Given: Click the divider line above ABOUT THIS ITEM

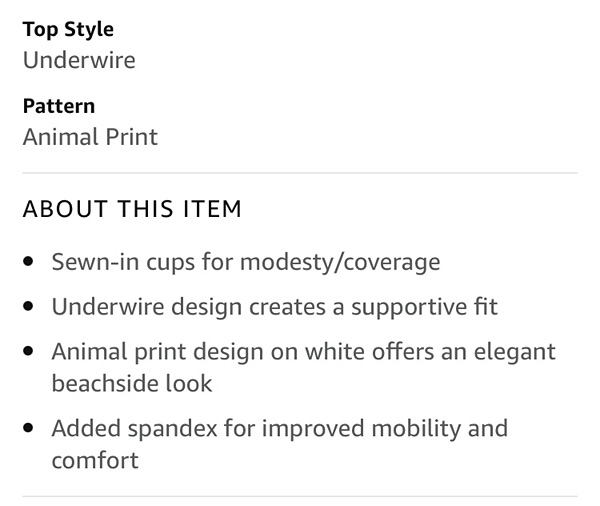Looking at the screenshot, I should [x=300, y=173].
